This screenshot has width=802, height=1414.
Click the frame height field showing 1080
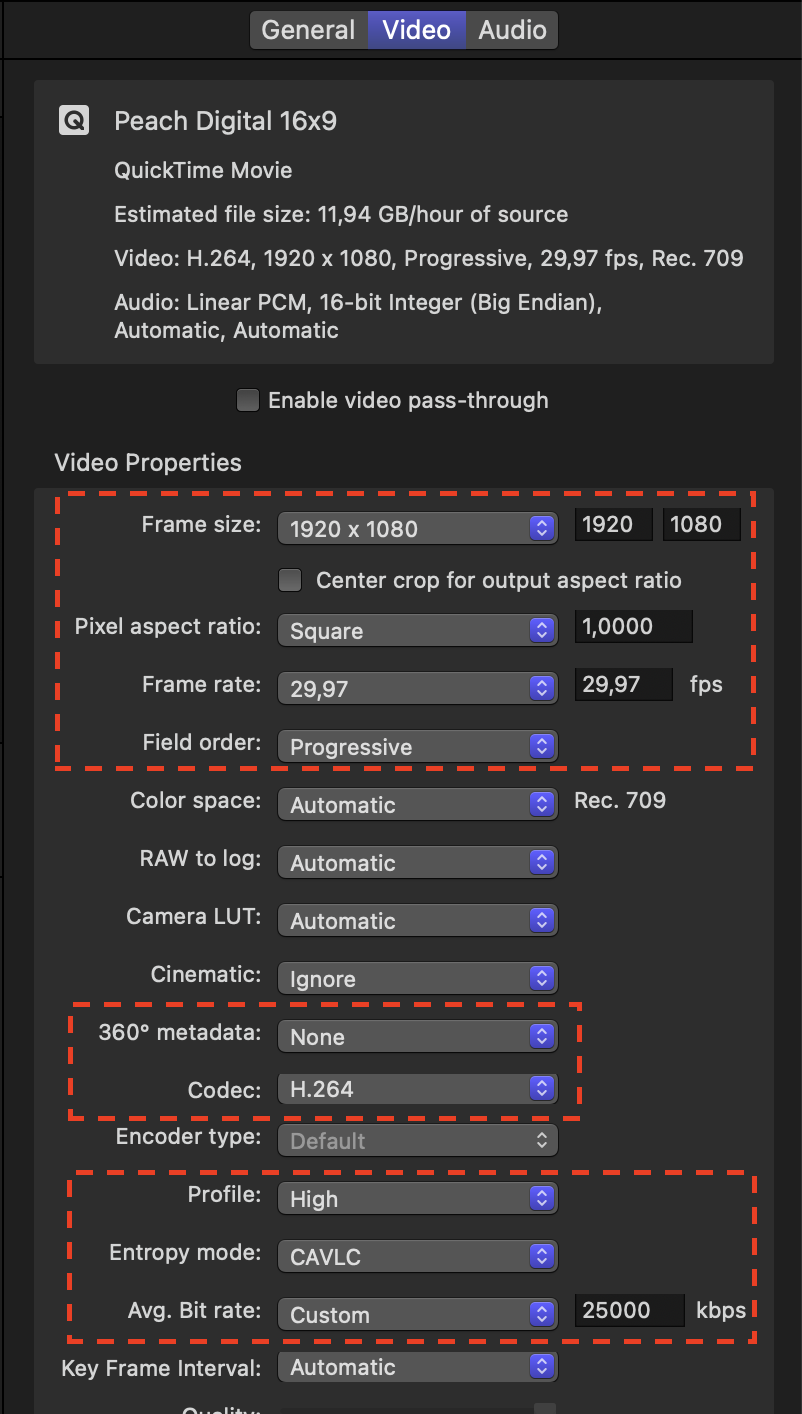pos(701,525)
